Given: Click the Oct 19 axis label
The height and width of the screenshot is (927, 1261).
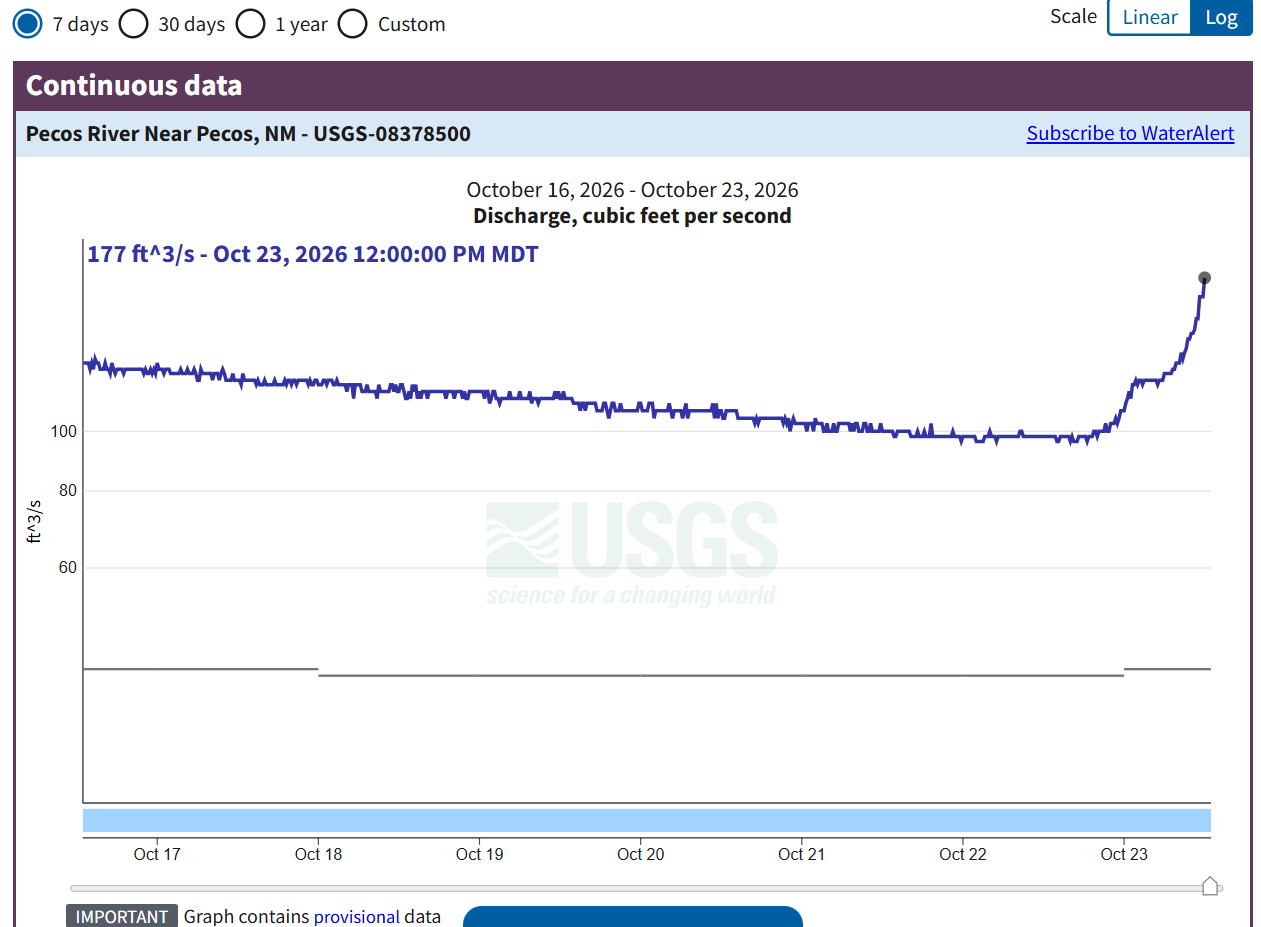Looking at the screenshot, I should 479,854.
